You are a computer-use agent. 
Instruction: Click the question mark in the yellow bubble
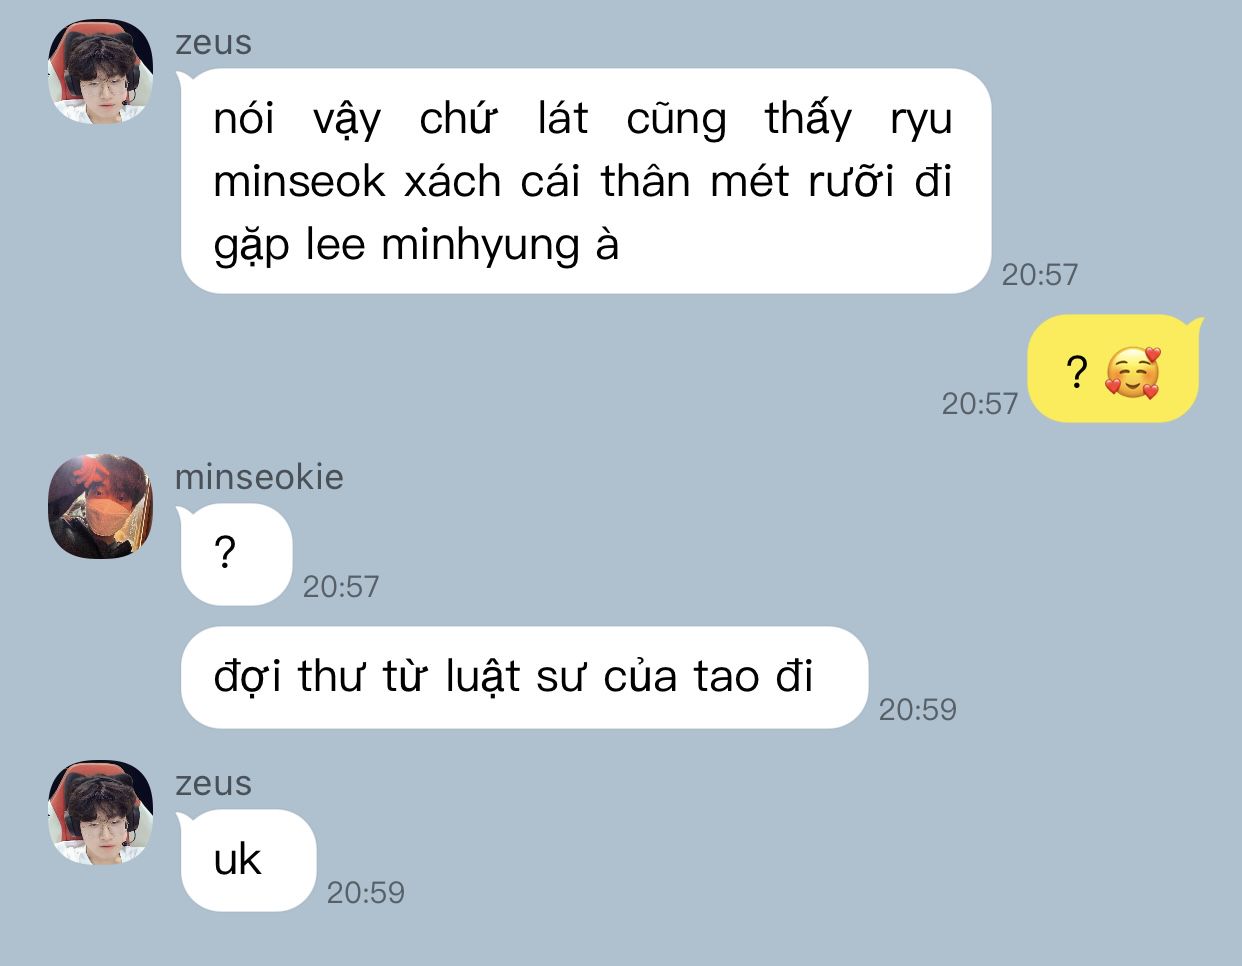pos(1076,373)
